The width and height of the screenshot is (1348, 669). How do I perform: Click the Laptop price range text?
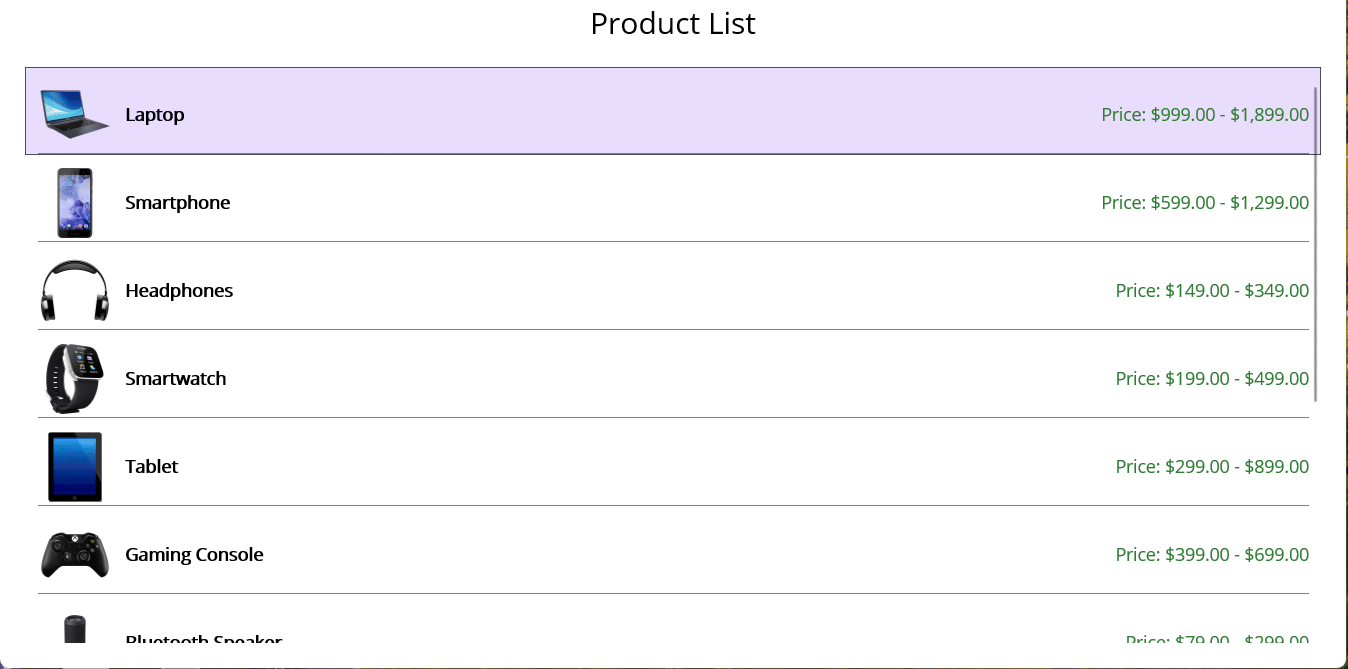pyautogui.click(x=1205, y=114)
